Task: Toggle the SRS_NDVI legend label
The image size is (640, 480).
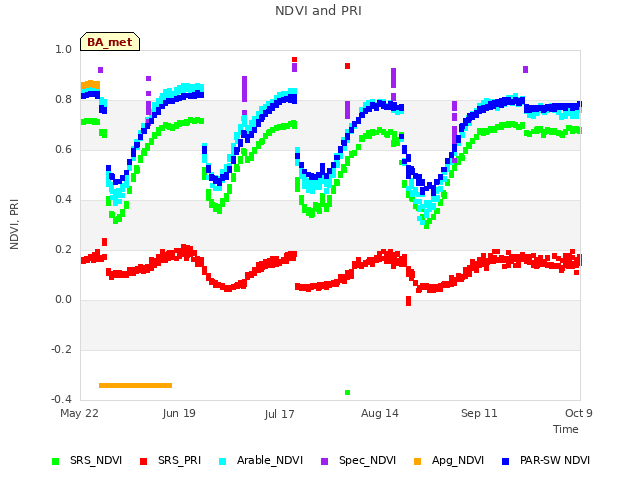Action: coord(96,460)
